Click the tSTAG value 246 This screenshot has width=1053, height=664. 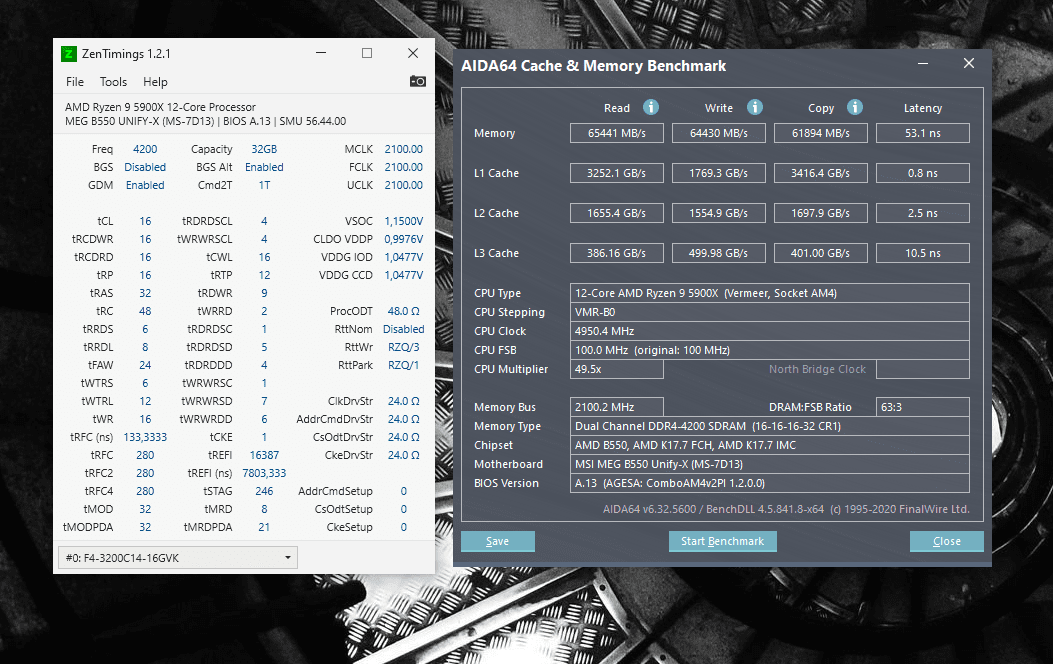[x=264, y=491]
